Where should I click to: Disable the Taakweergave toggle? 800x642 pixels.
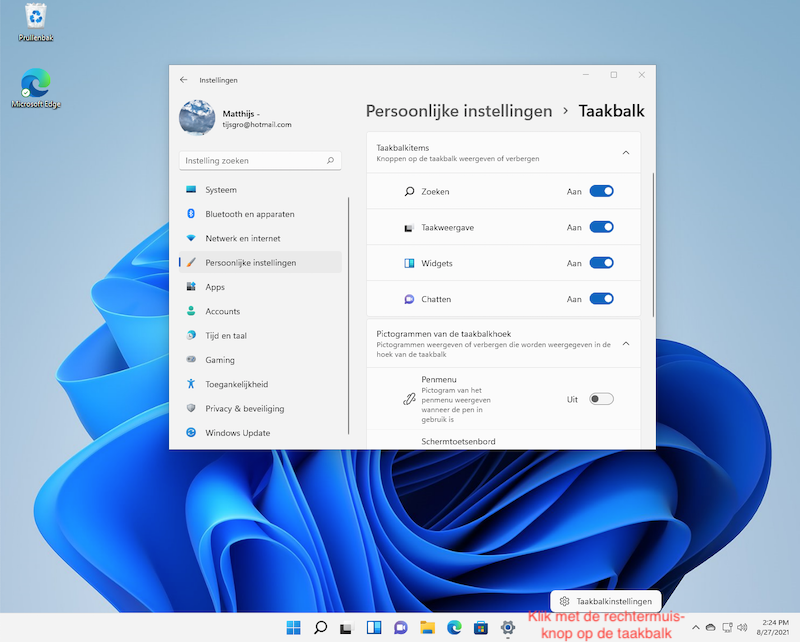pyautogui.click(x=601, y=227)
